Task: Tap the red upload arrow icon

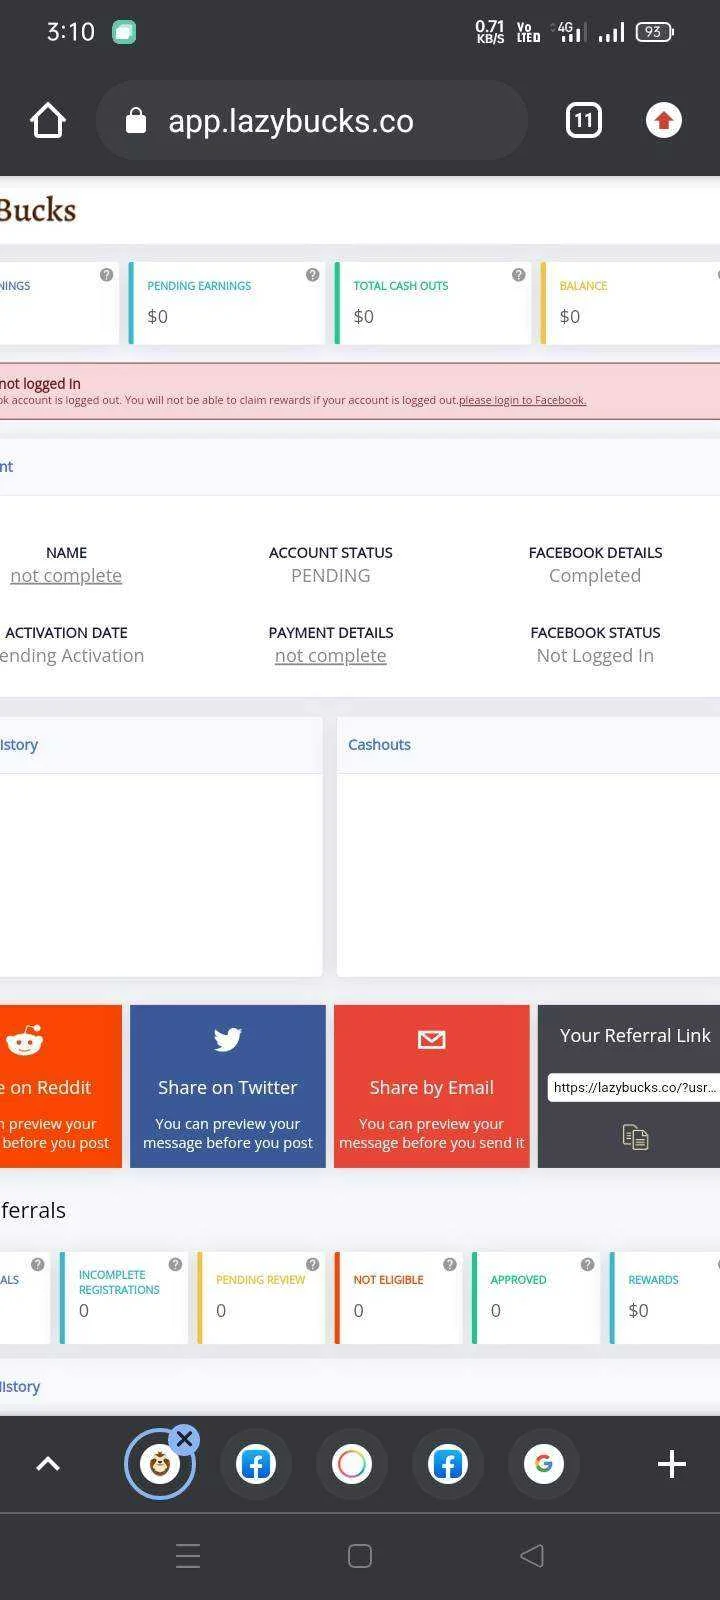Action: 663,121
